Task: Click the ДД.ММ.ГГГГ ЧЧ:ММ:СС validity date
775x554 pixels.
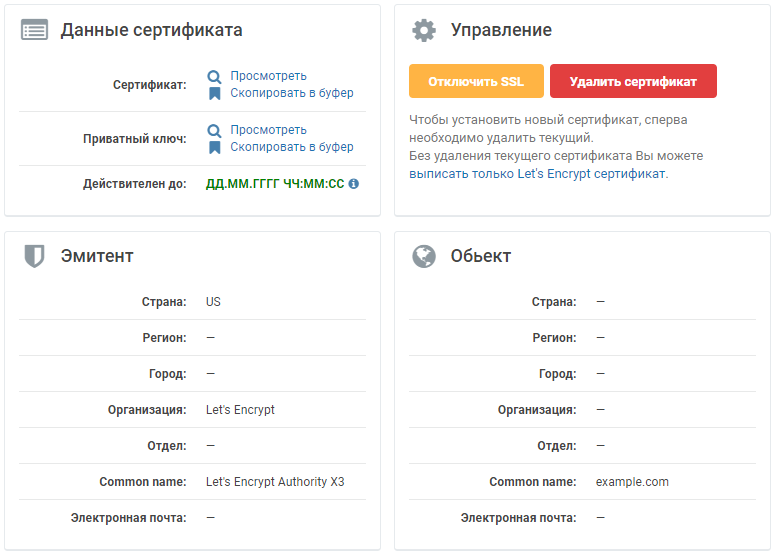Action: pyautogui.click(x=275, y=184)
